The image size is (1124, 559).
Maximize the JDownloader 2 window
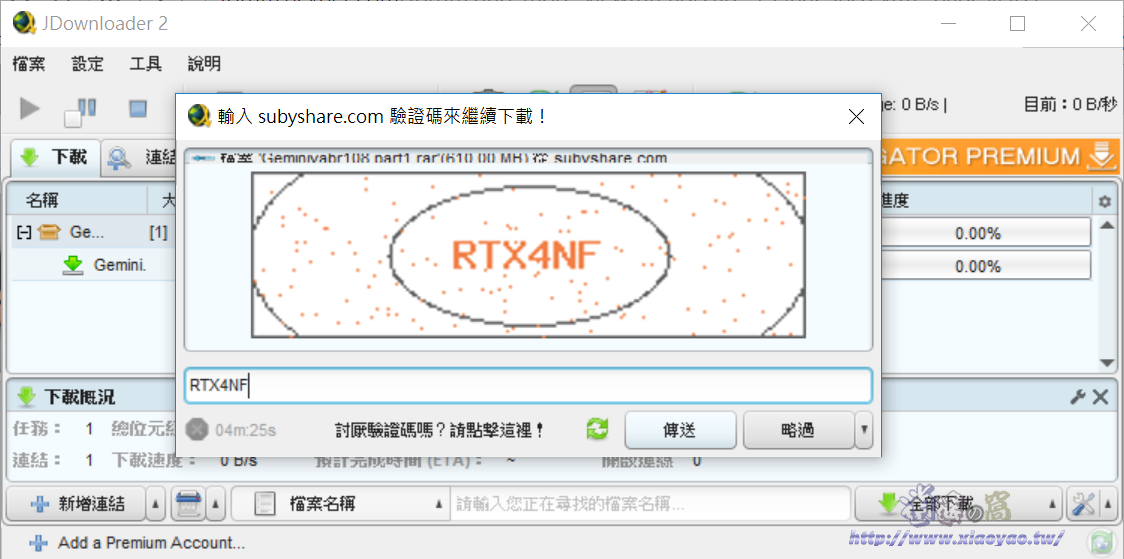(1017, 24)
